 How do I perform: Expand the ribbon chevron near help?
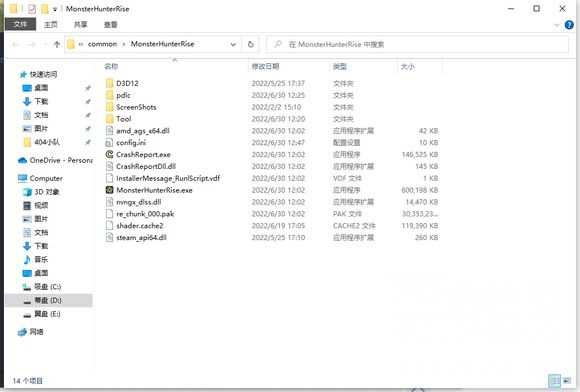557,25
